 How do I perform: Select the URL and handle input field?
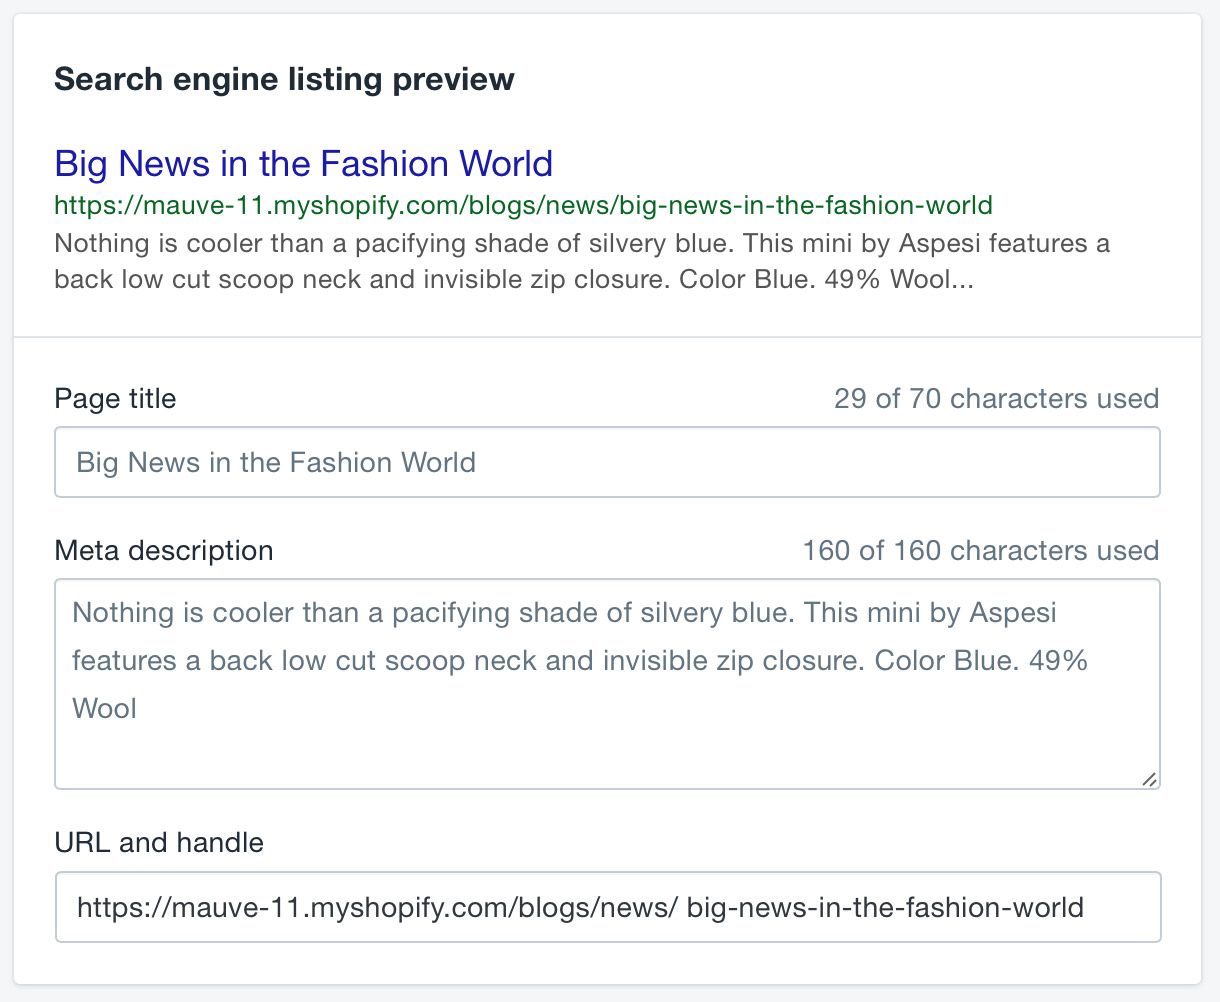(x=607, y=907)
